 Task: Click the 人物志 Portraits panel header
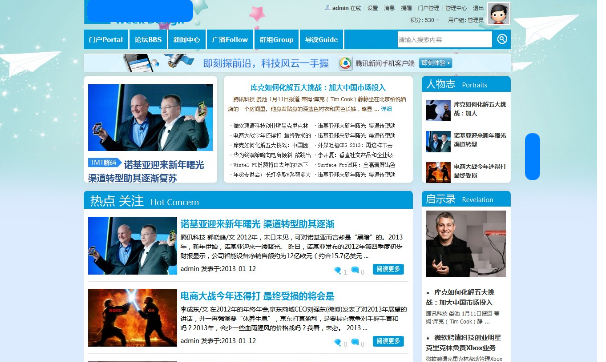tap(466, 84)
